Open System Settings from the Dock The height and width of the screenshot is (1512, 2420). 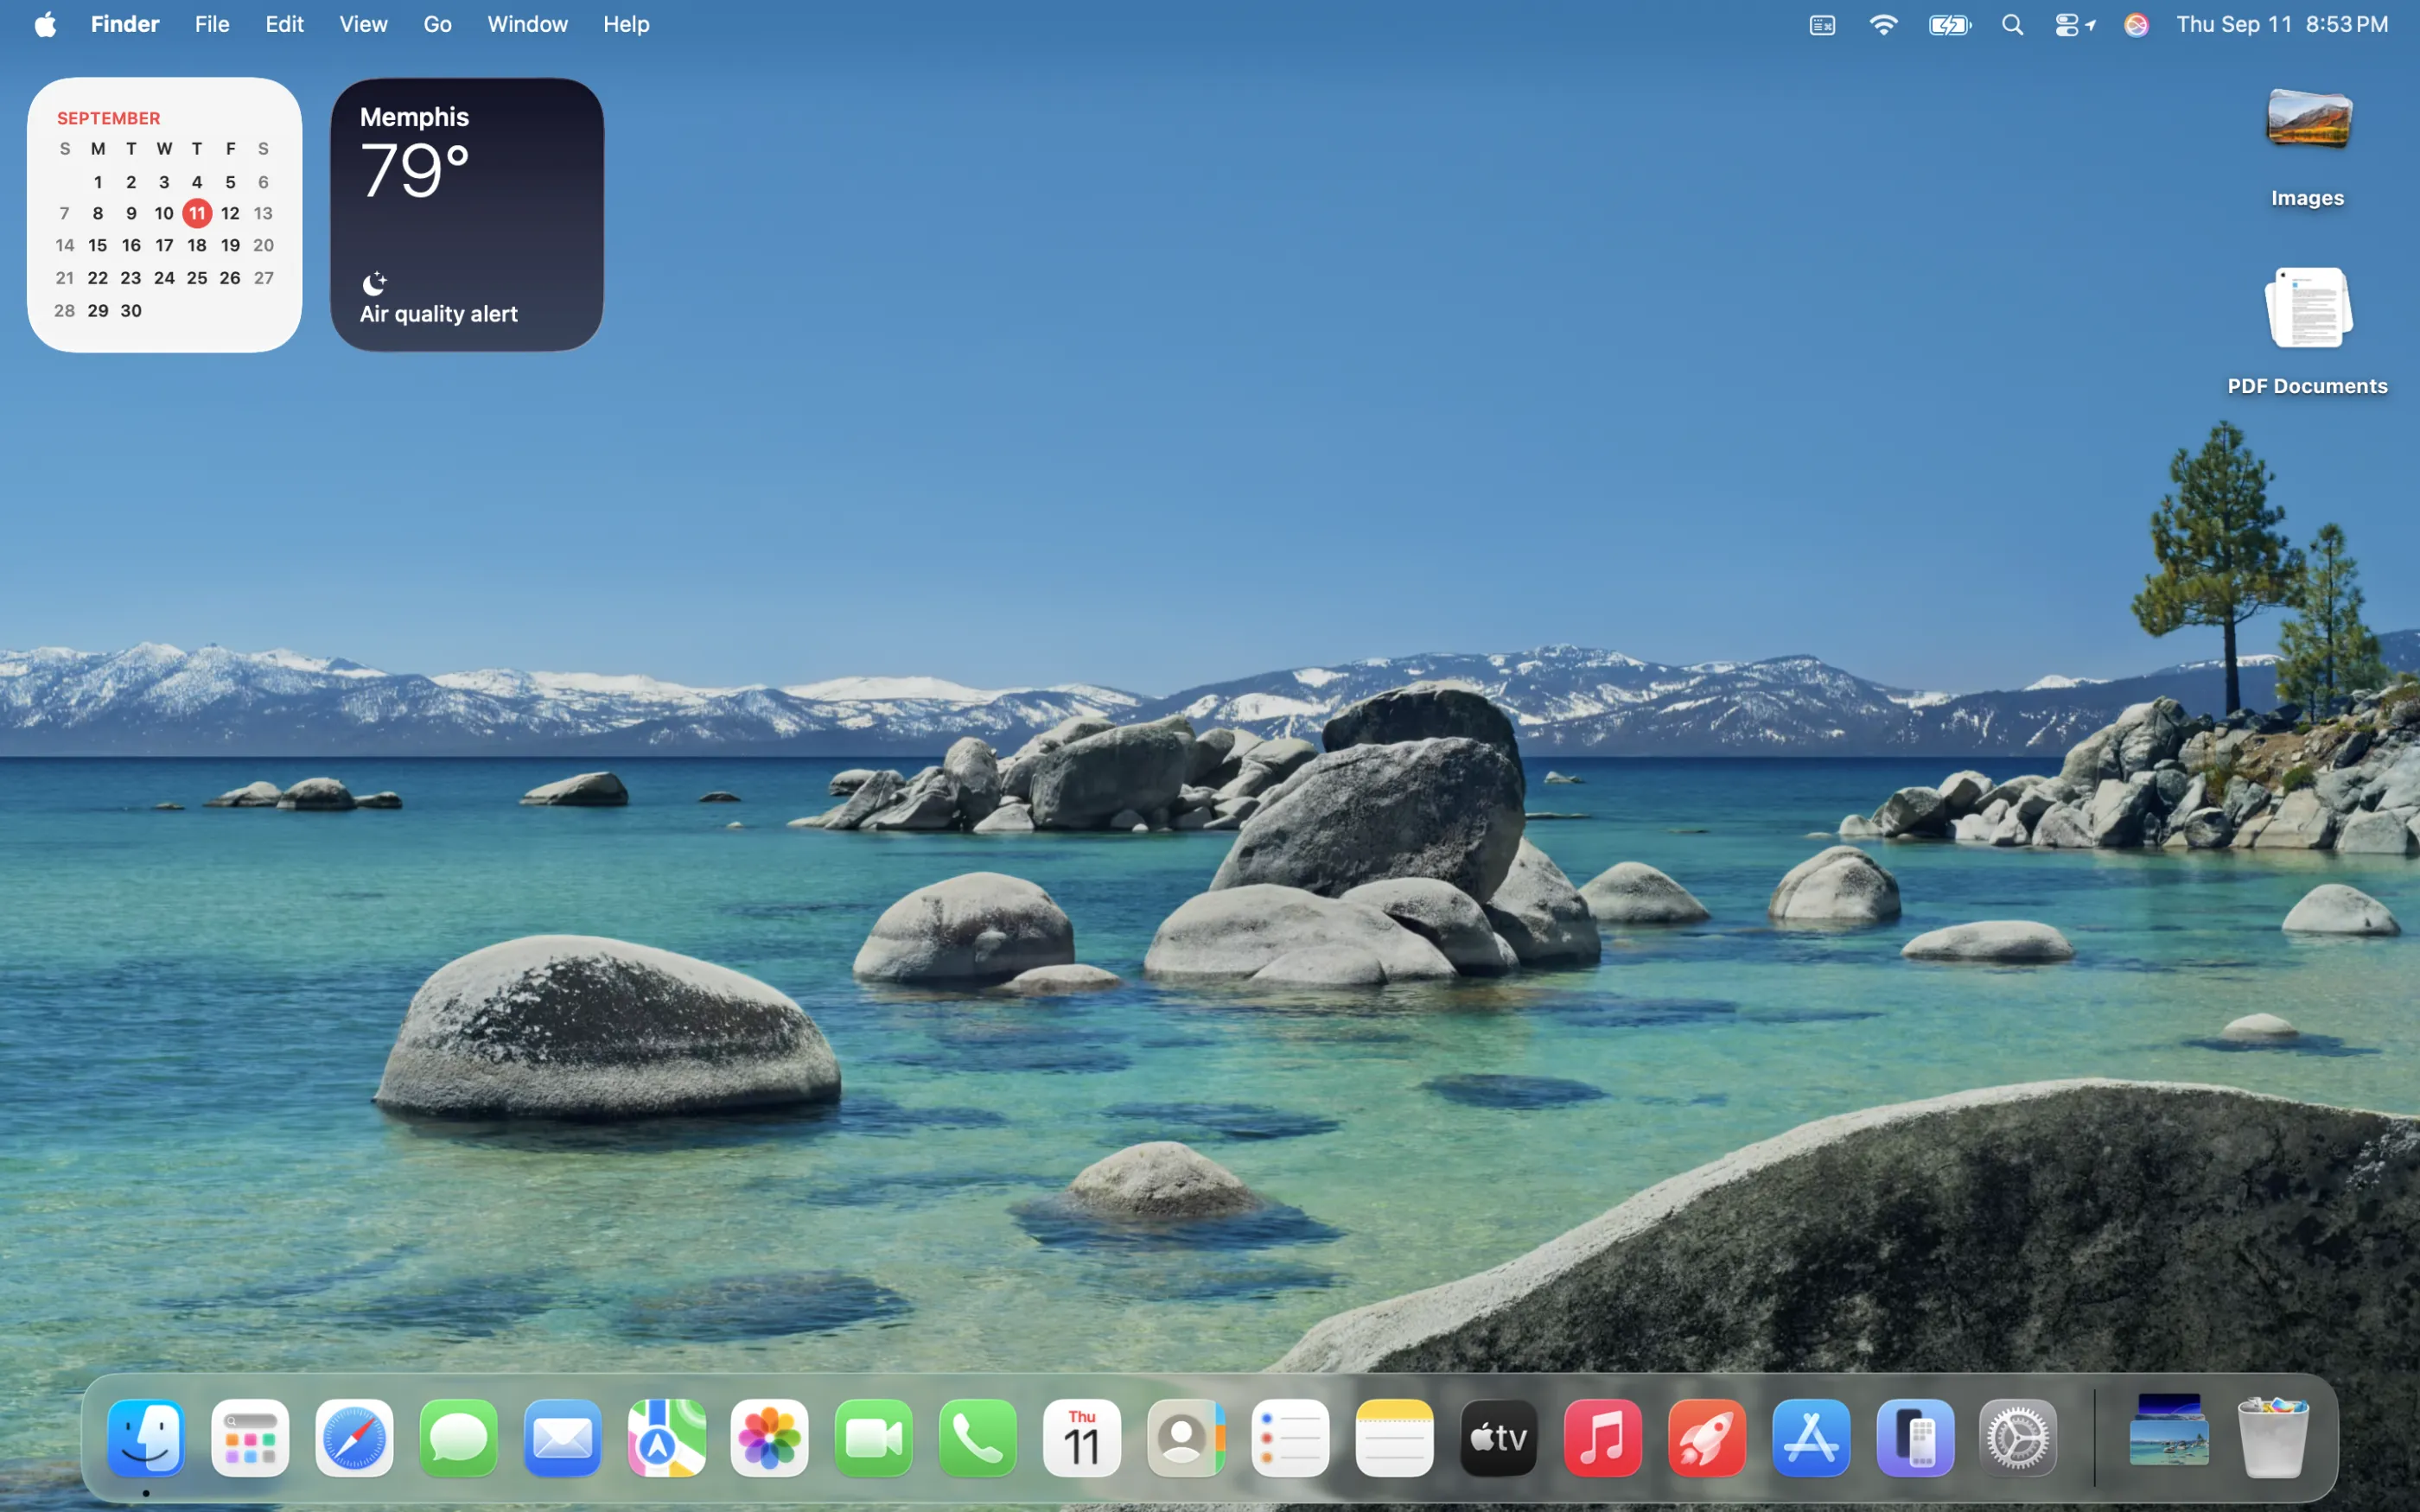click(2017, 1437)
